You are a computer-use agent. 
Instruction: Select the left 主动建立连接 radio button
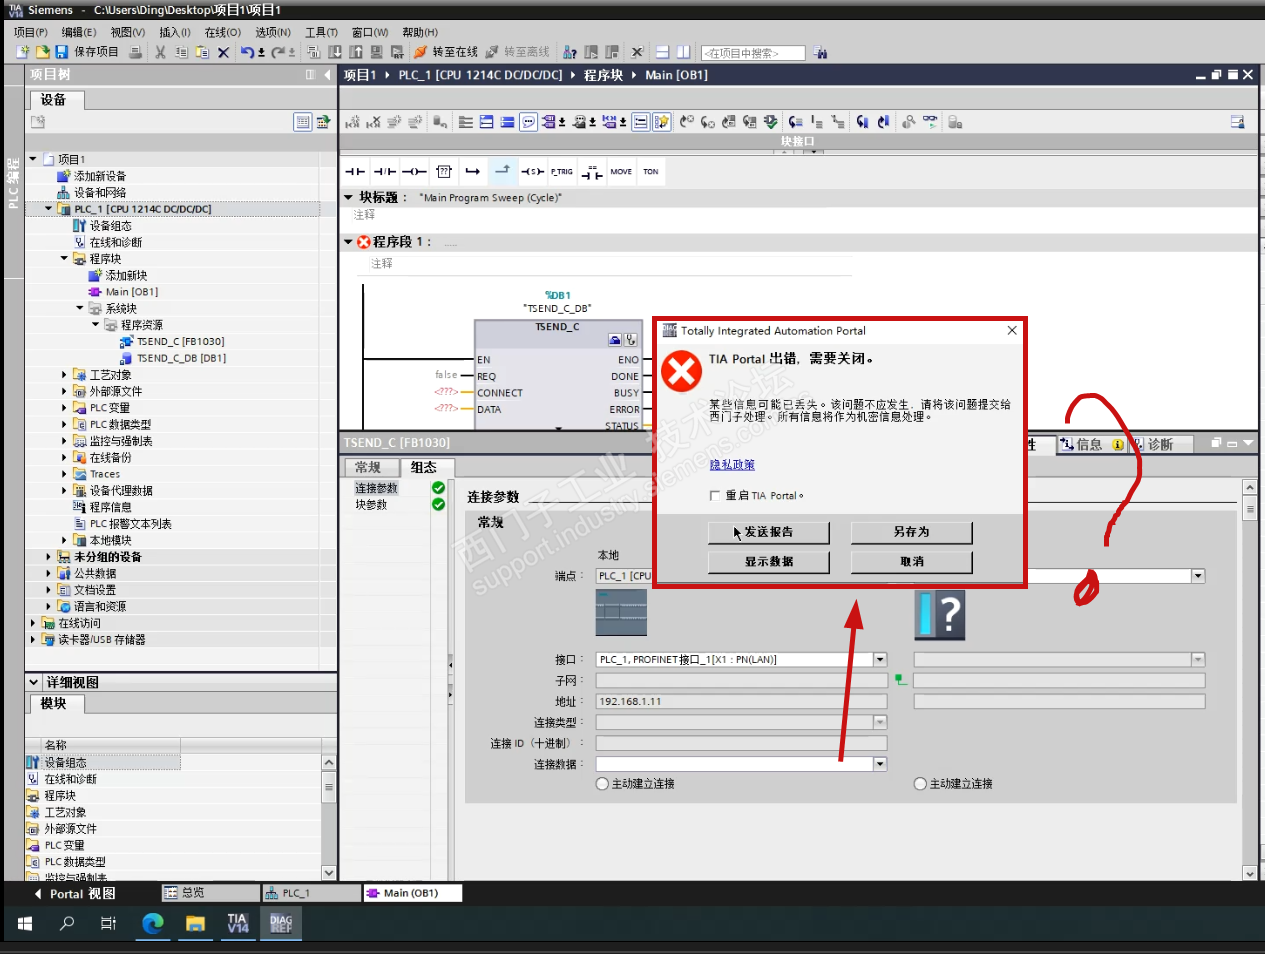[x=602, y=784]
